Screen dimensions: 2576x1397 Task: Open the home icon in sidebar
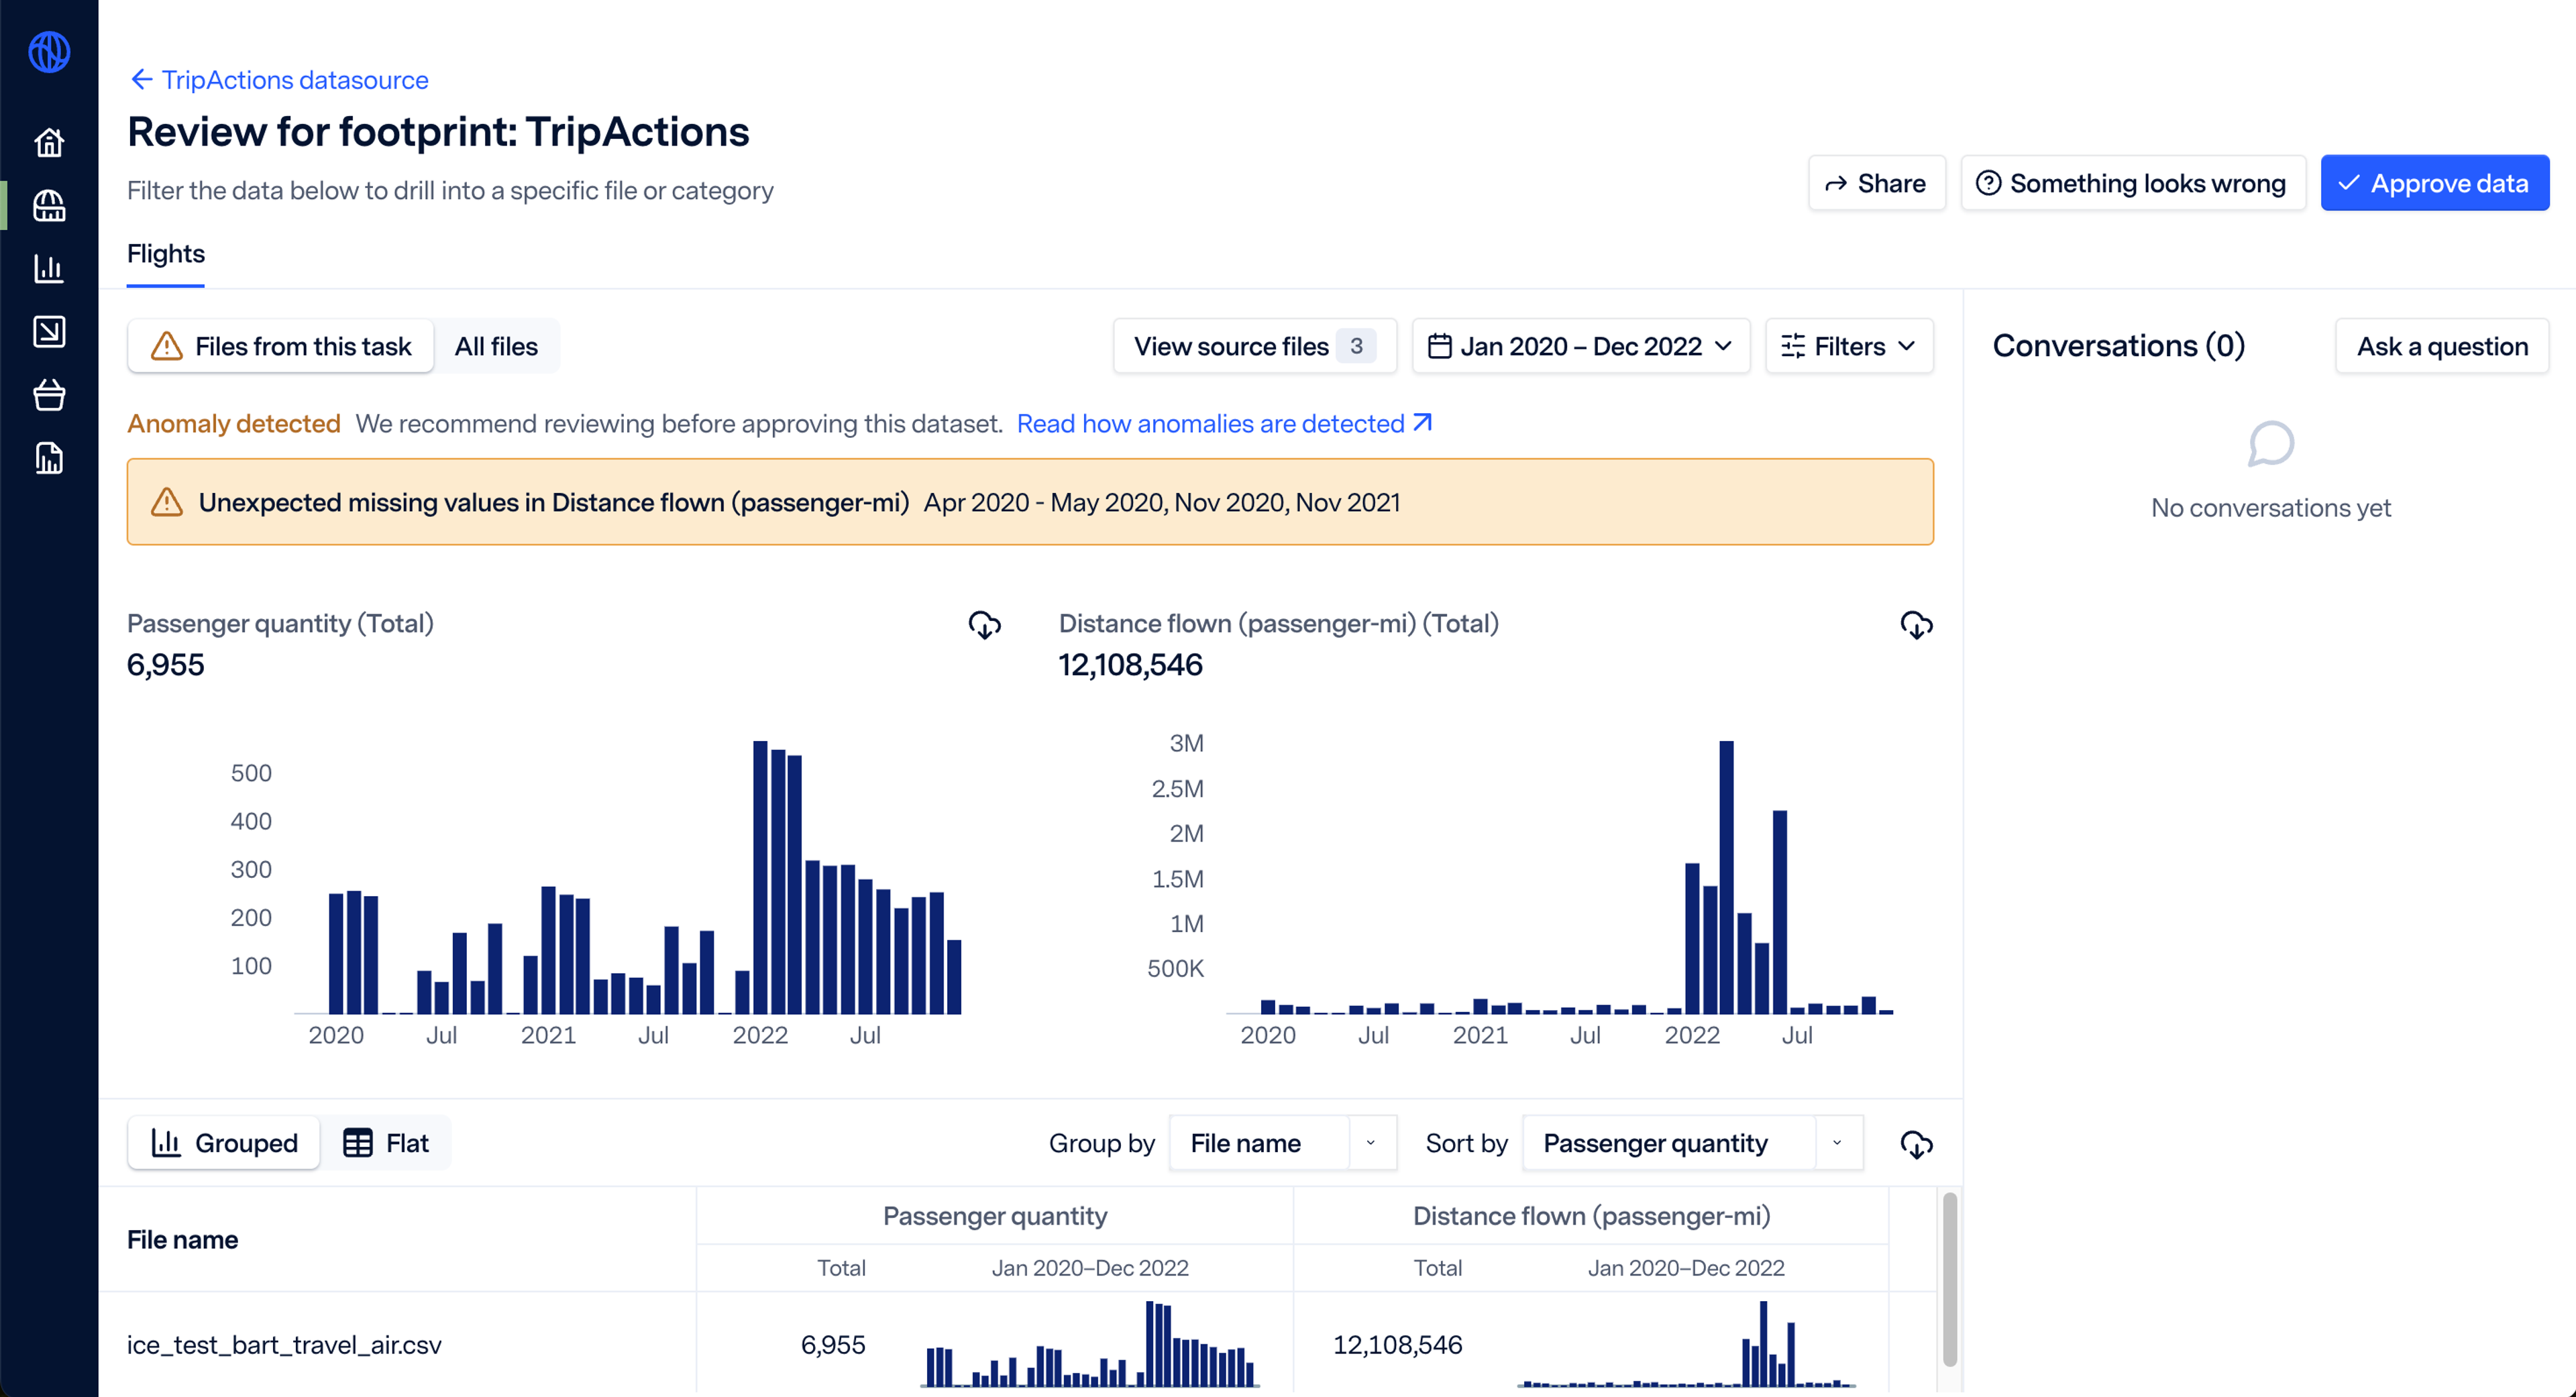click(x=49, y=143)
